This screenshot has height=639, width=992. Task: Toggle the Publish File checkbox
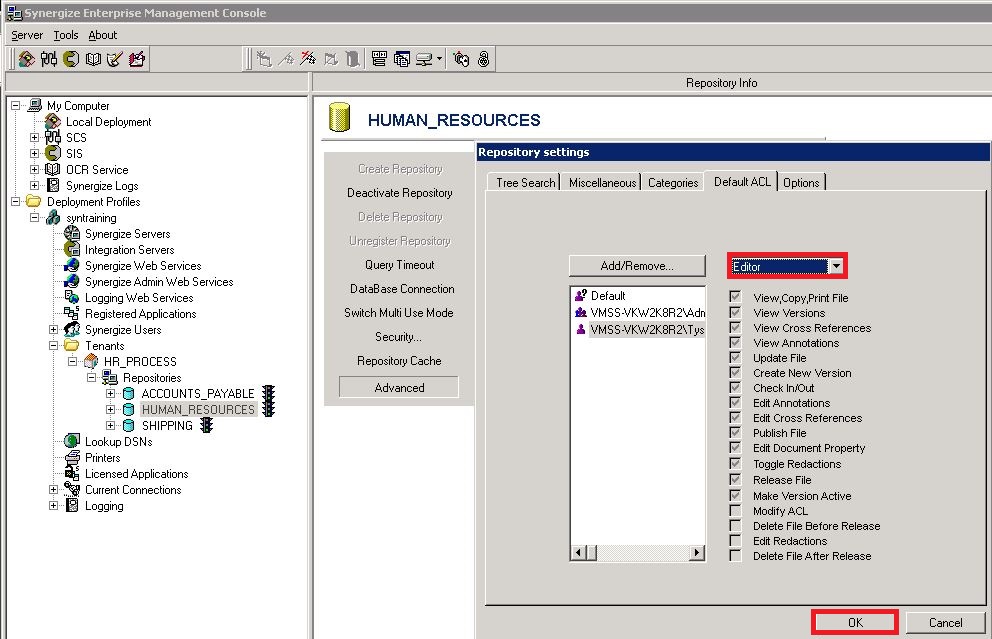[735, 432]
